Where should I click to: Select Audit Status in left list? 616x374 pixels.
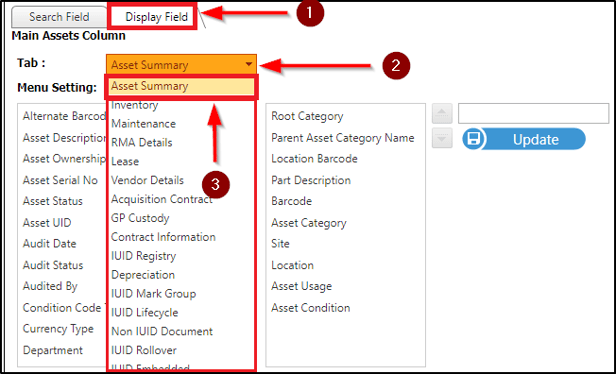pos(53,265)
